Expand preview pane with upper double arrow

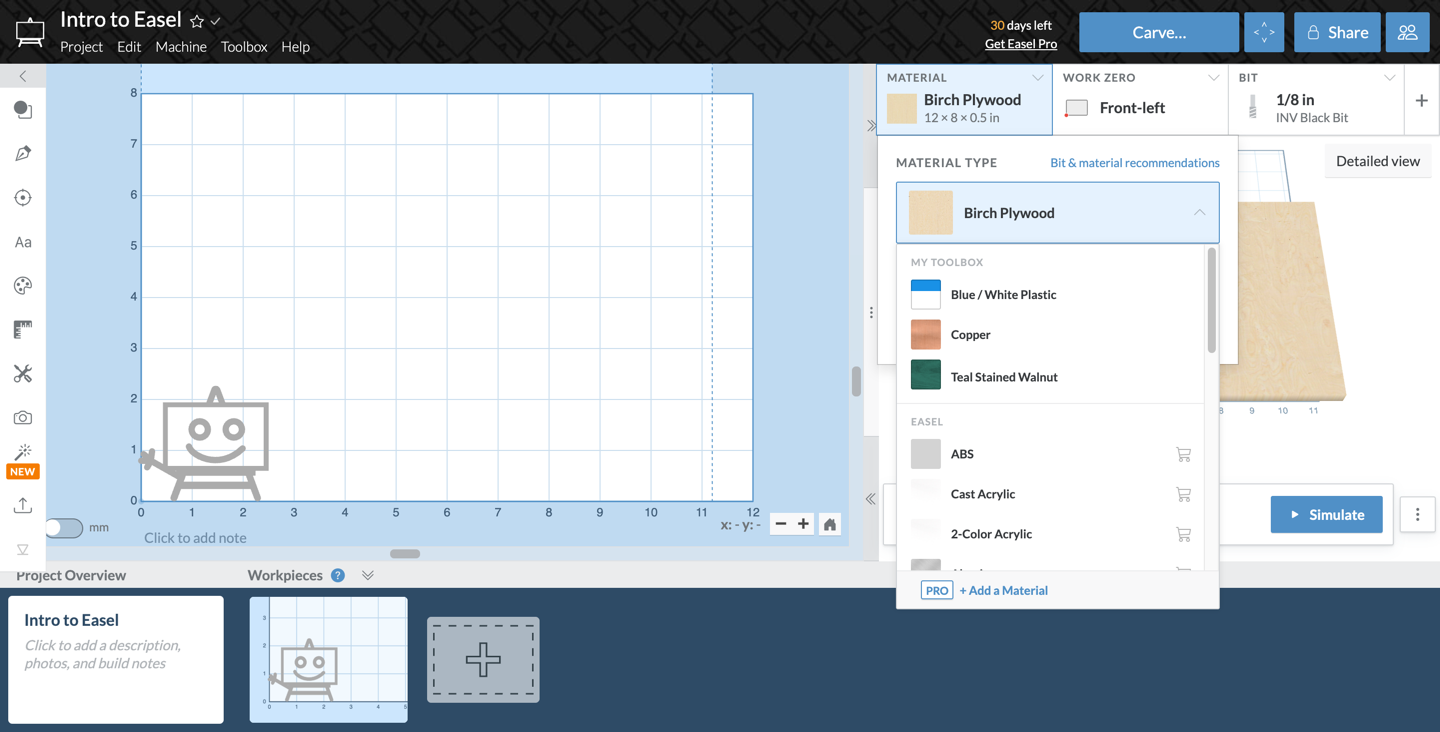coord(871,126)
